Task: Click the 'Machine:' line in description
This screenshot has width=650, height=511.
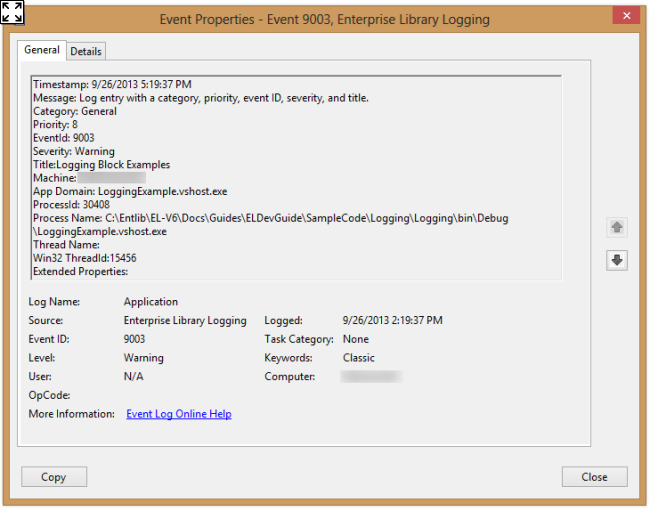Action: coord(90,178)
